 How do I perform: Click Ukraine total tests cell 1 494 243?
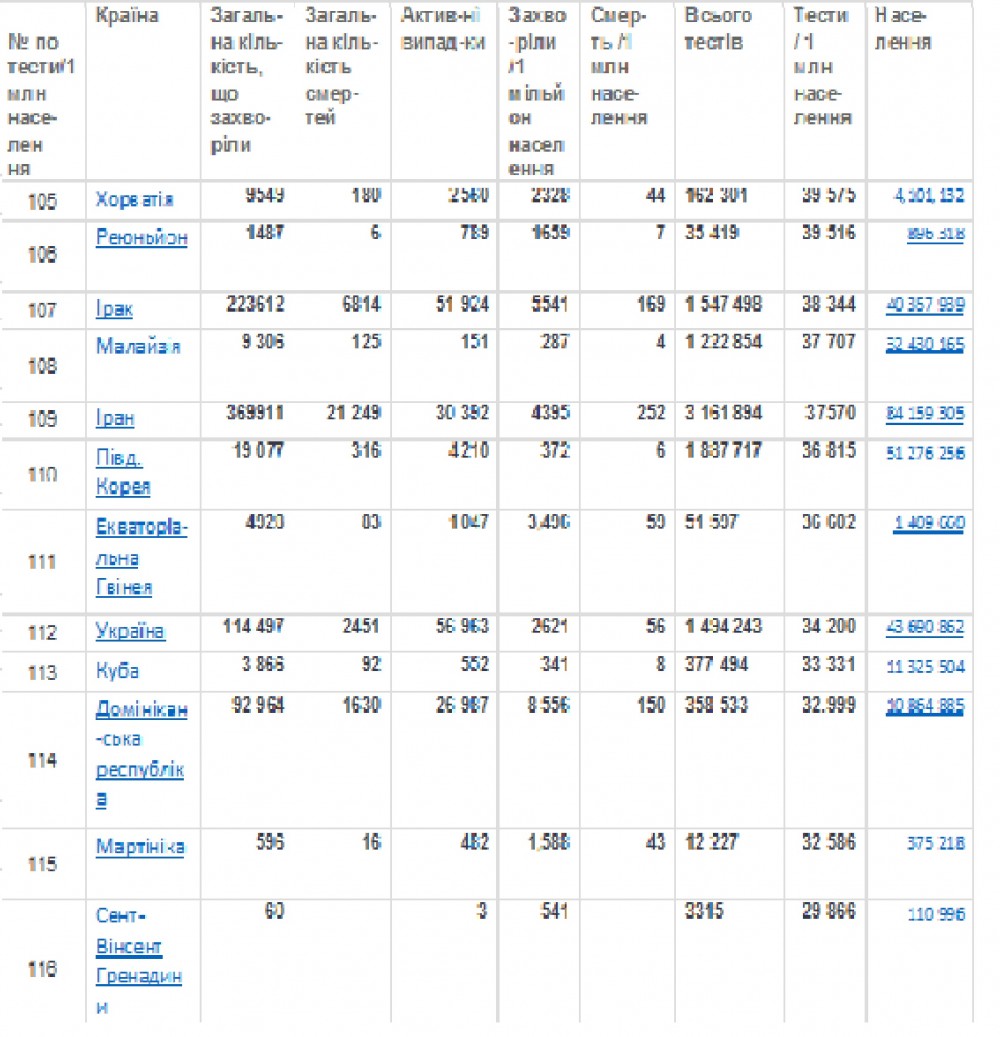click(723, 626)
